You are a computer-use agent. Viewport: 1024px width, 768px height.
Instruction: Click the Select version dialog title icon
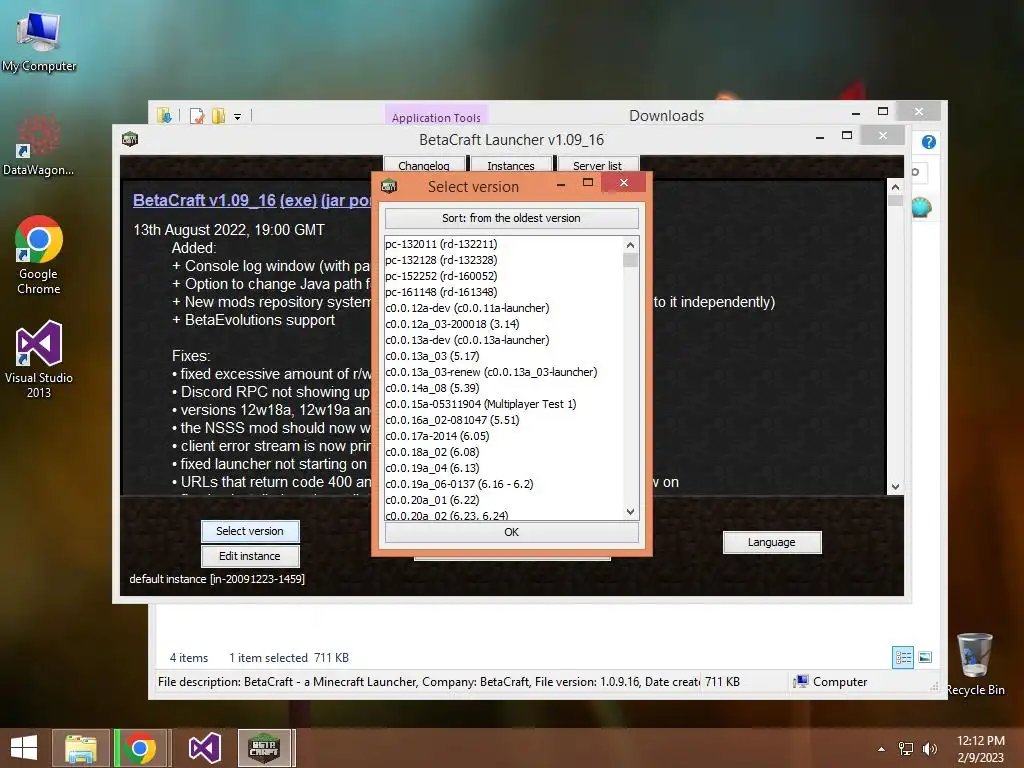pyautogui.click(x=389, y=187)
